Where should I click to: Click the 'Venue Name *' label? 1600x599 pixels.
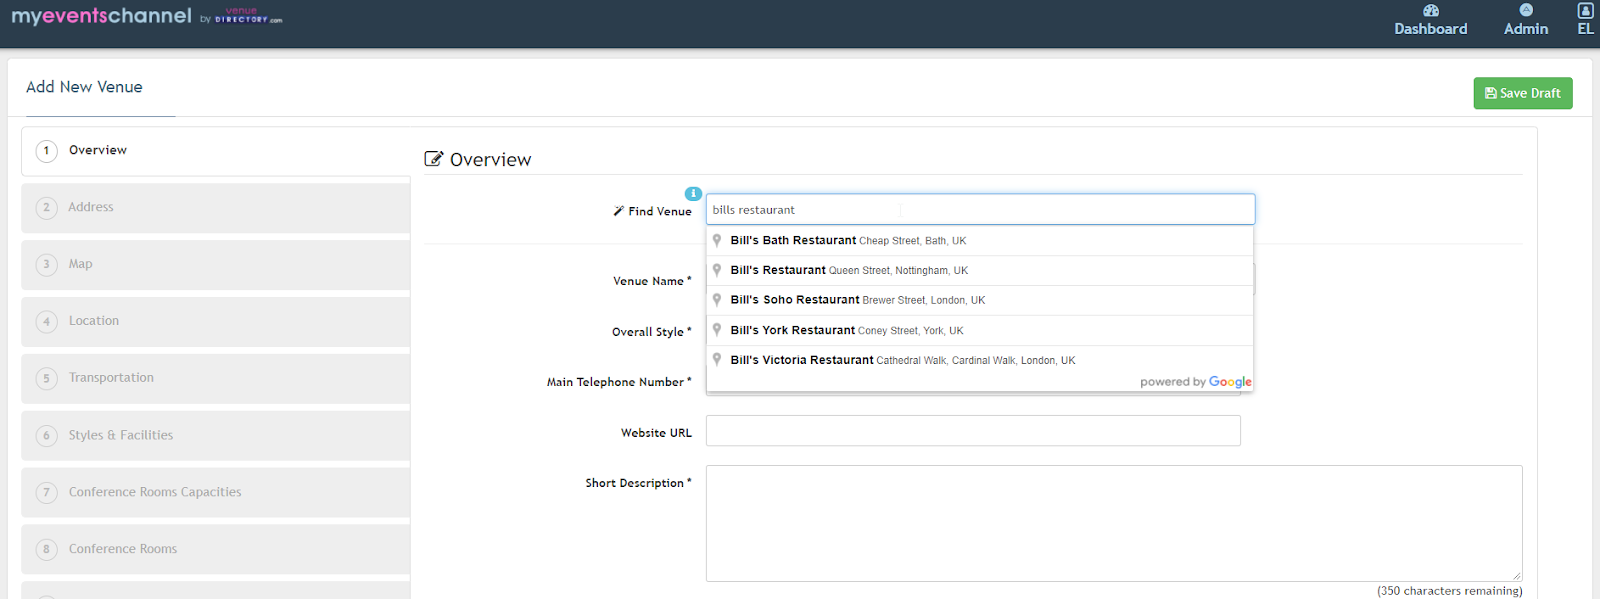pyautogui.click(x=652, y=281)
